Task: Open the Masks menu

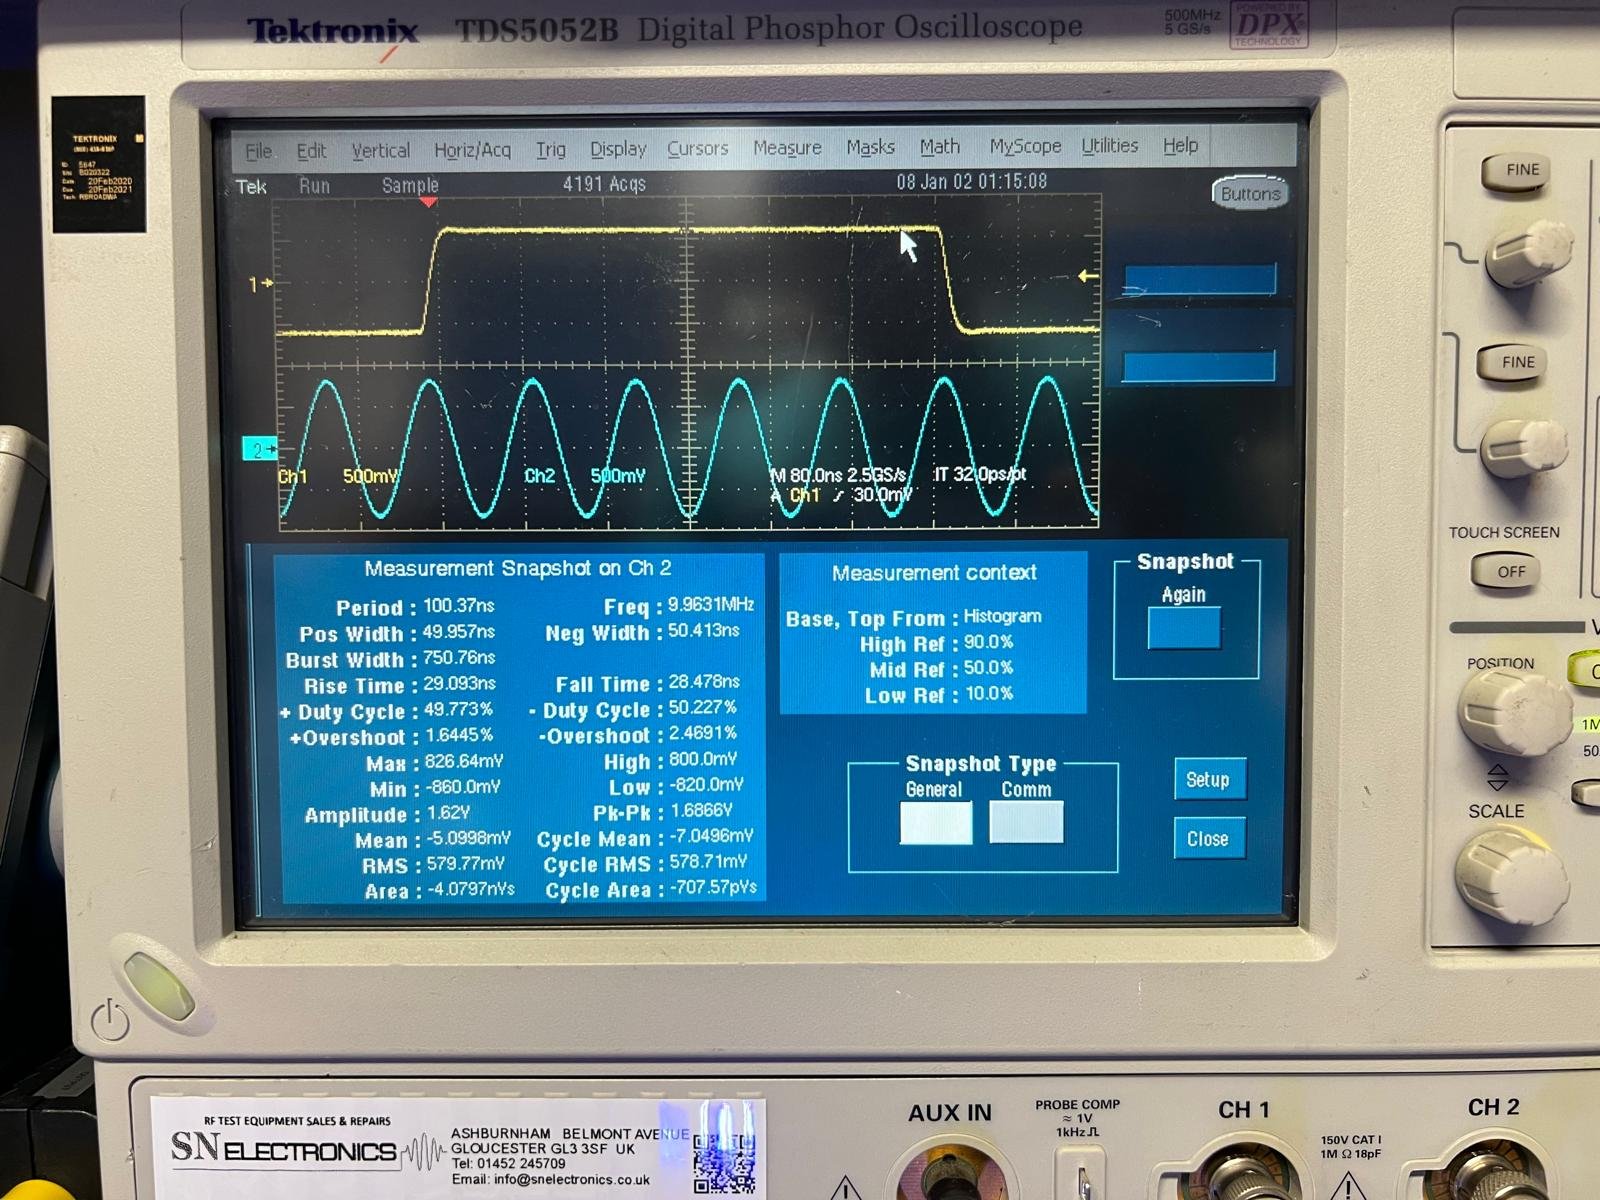Action: (870, 147)
